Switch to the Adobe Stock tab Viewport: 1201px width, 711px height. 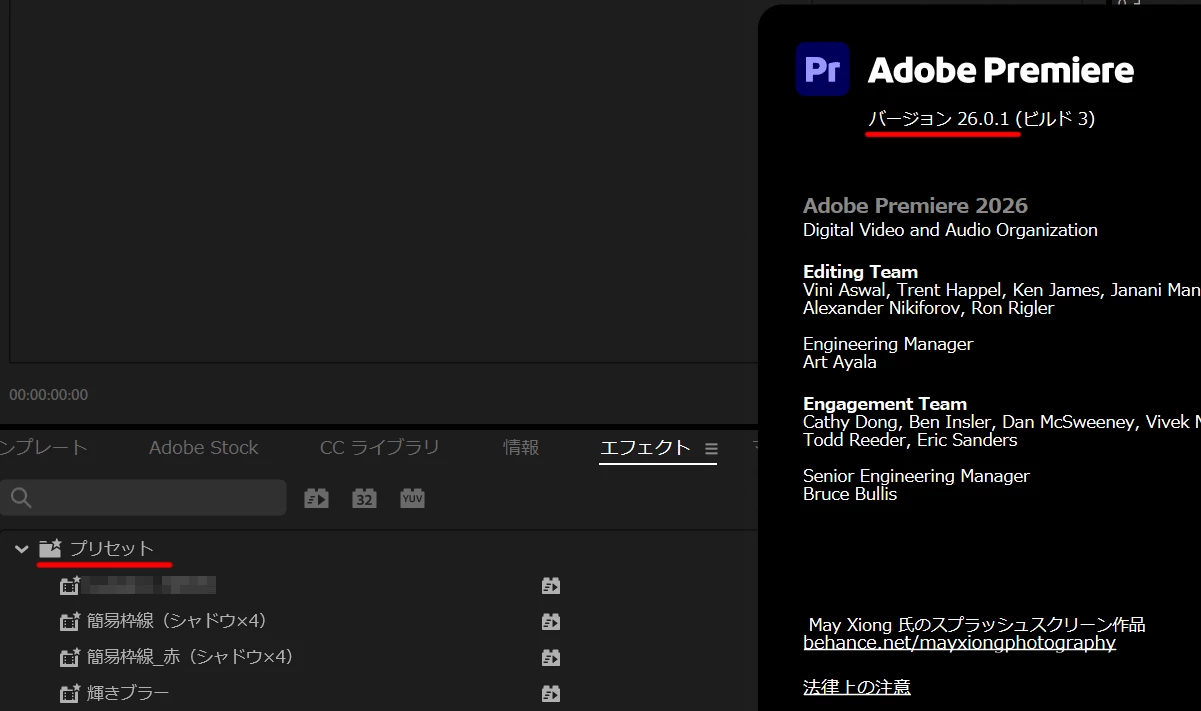[204, 448]
